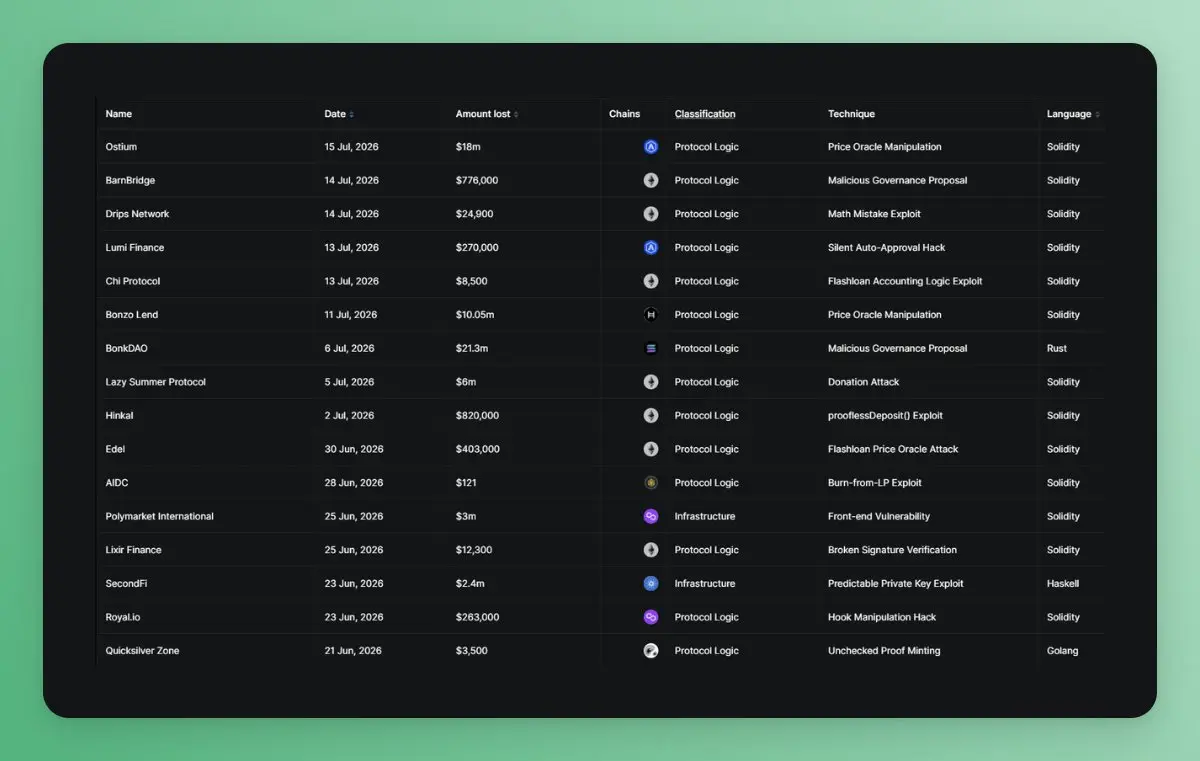Click the Polygon icon in Polymarket International row
Screen dimensions: 1200x761
click(x=651, y=517)
